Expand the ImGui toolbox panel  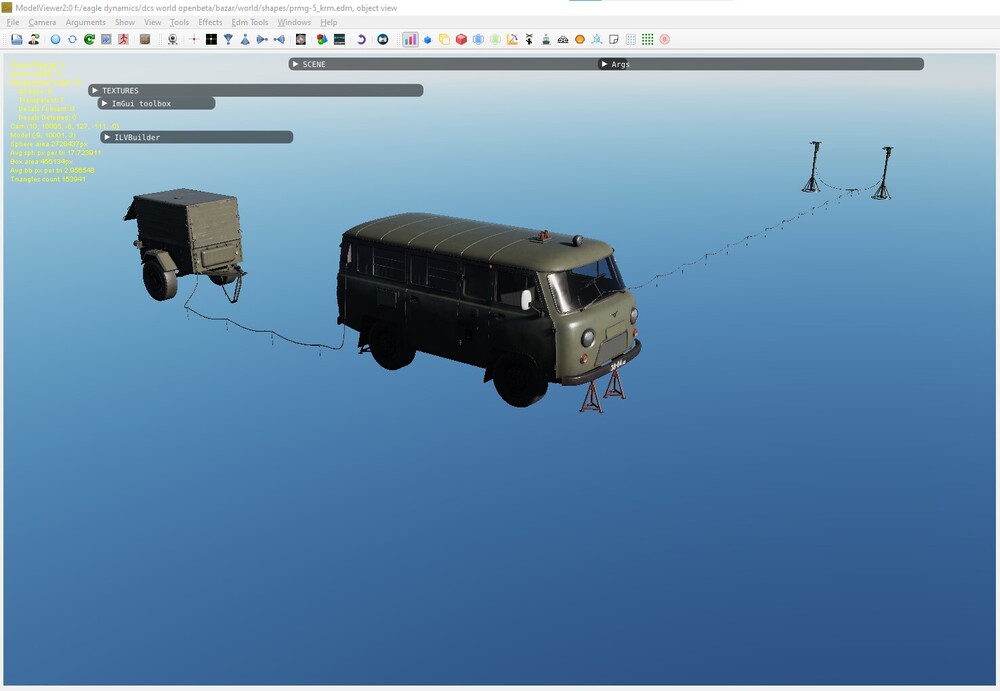105,103
